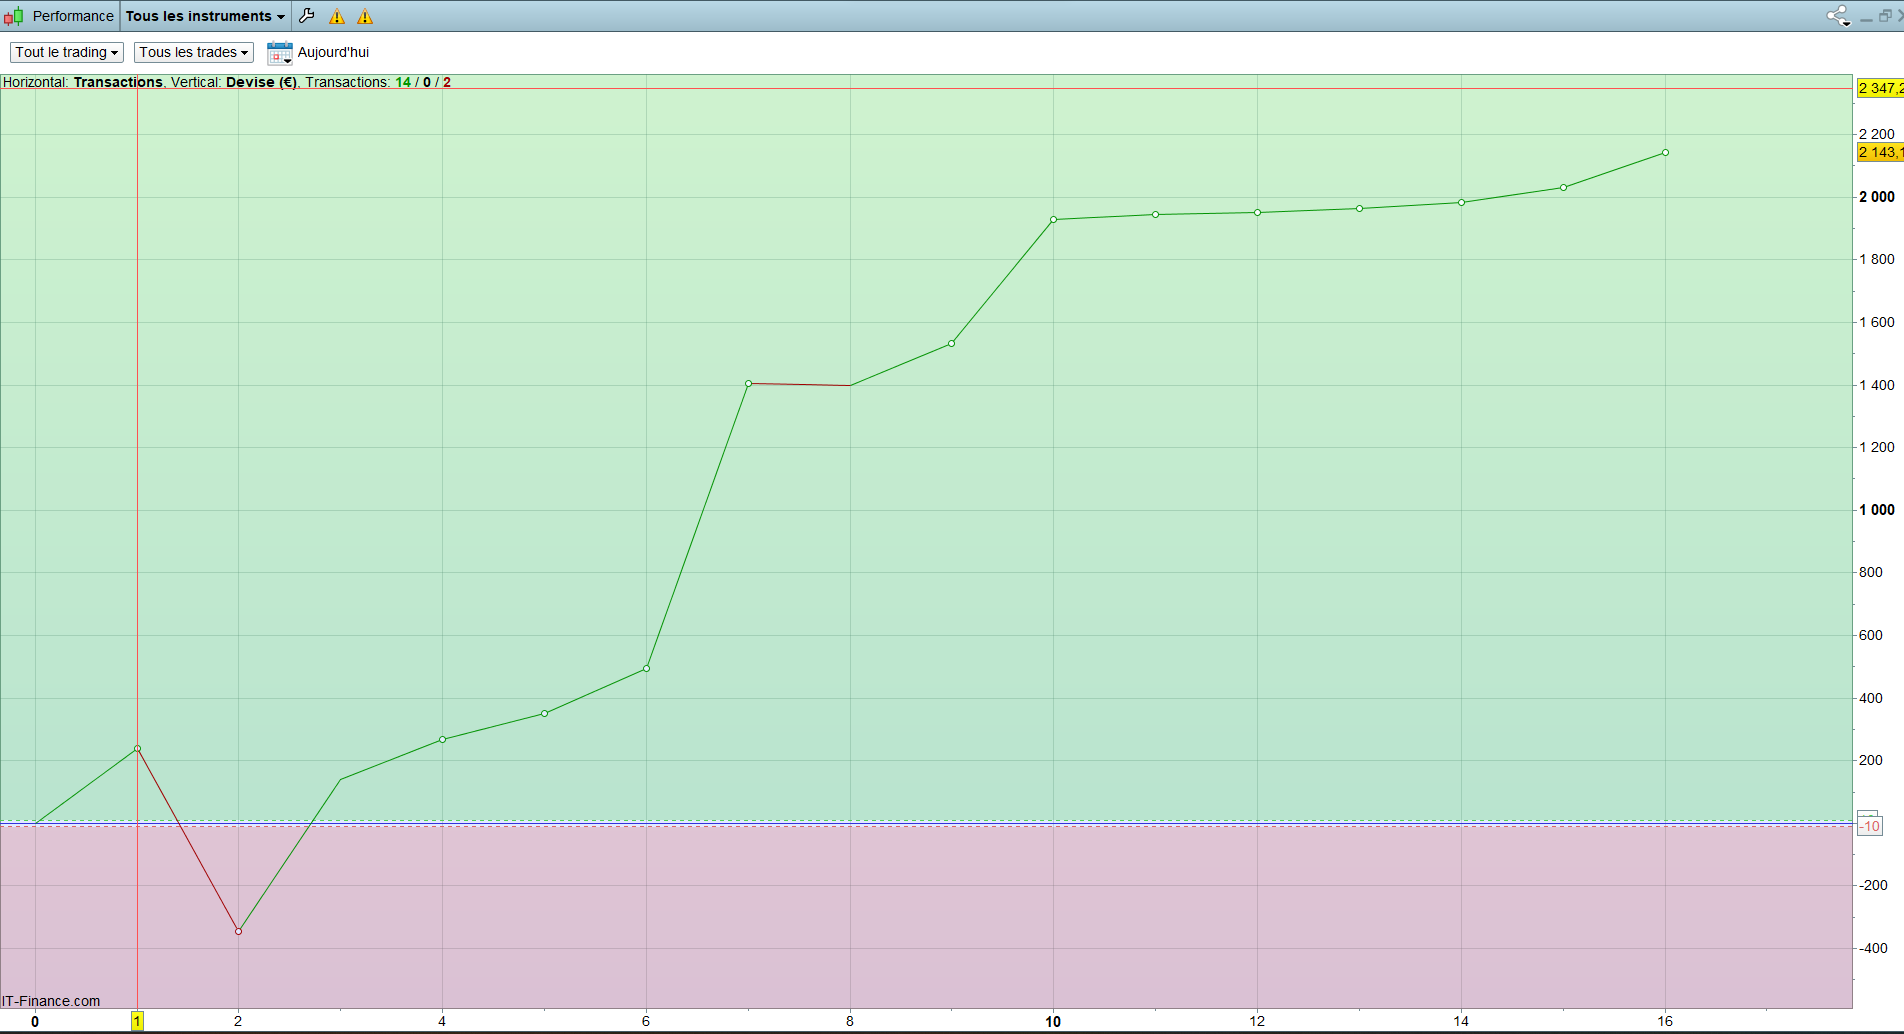Open the share icon menu

[1838, 16]
